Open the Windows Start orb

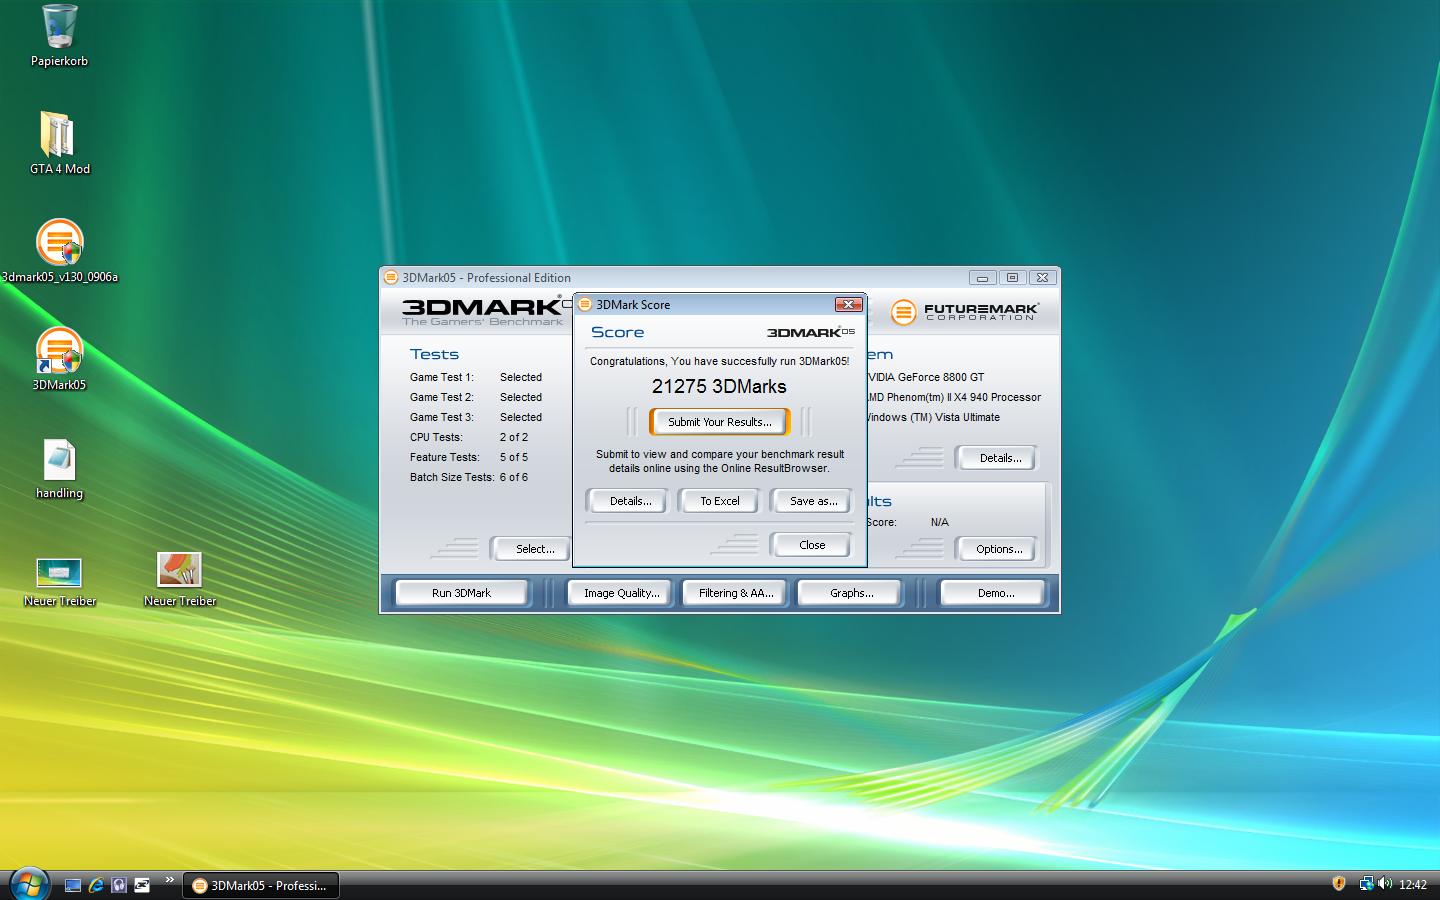[x=28, y=883]
